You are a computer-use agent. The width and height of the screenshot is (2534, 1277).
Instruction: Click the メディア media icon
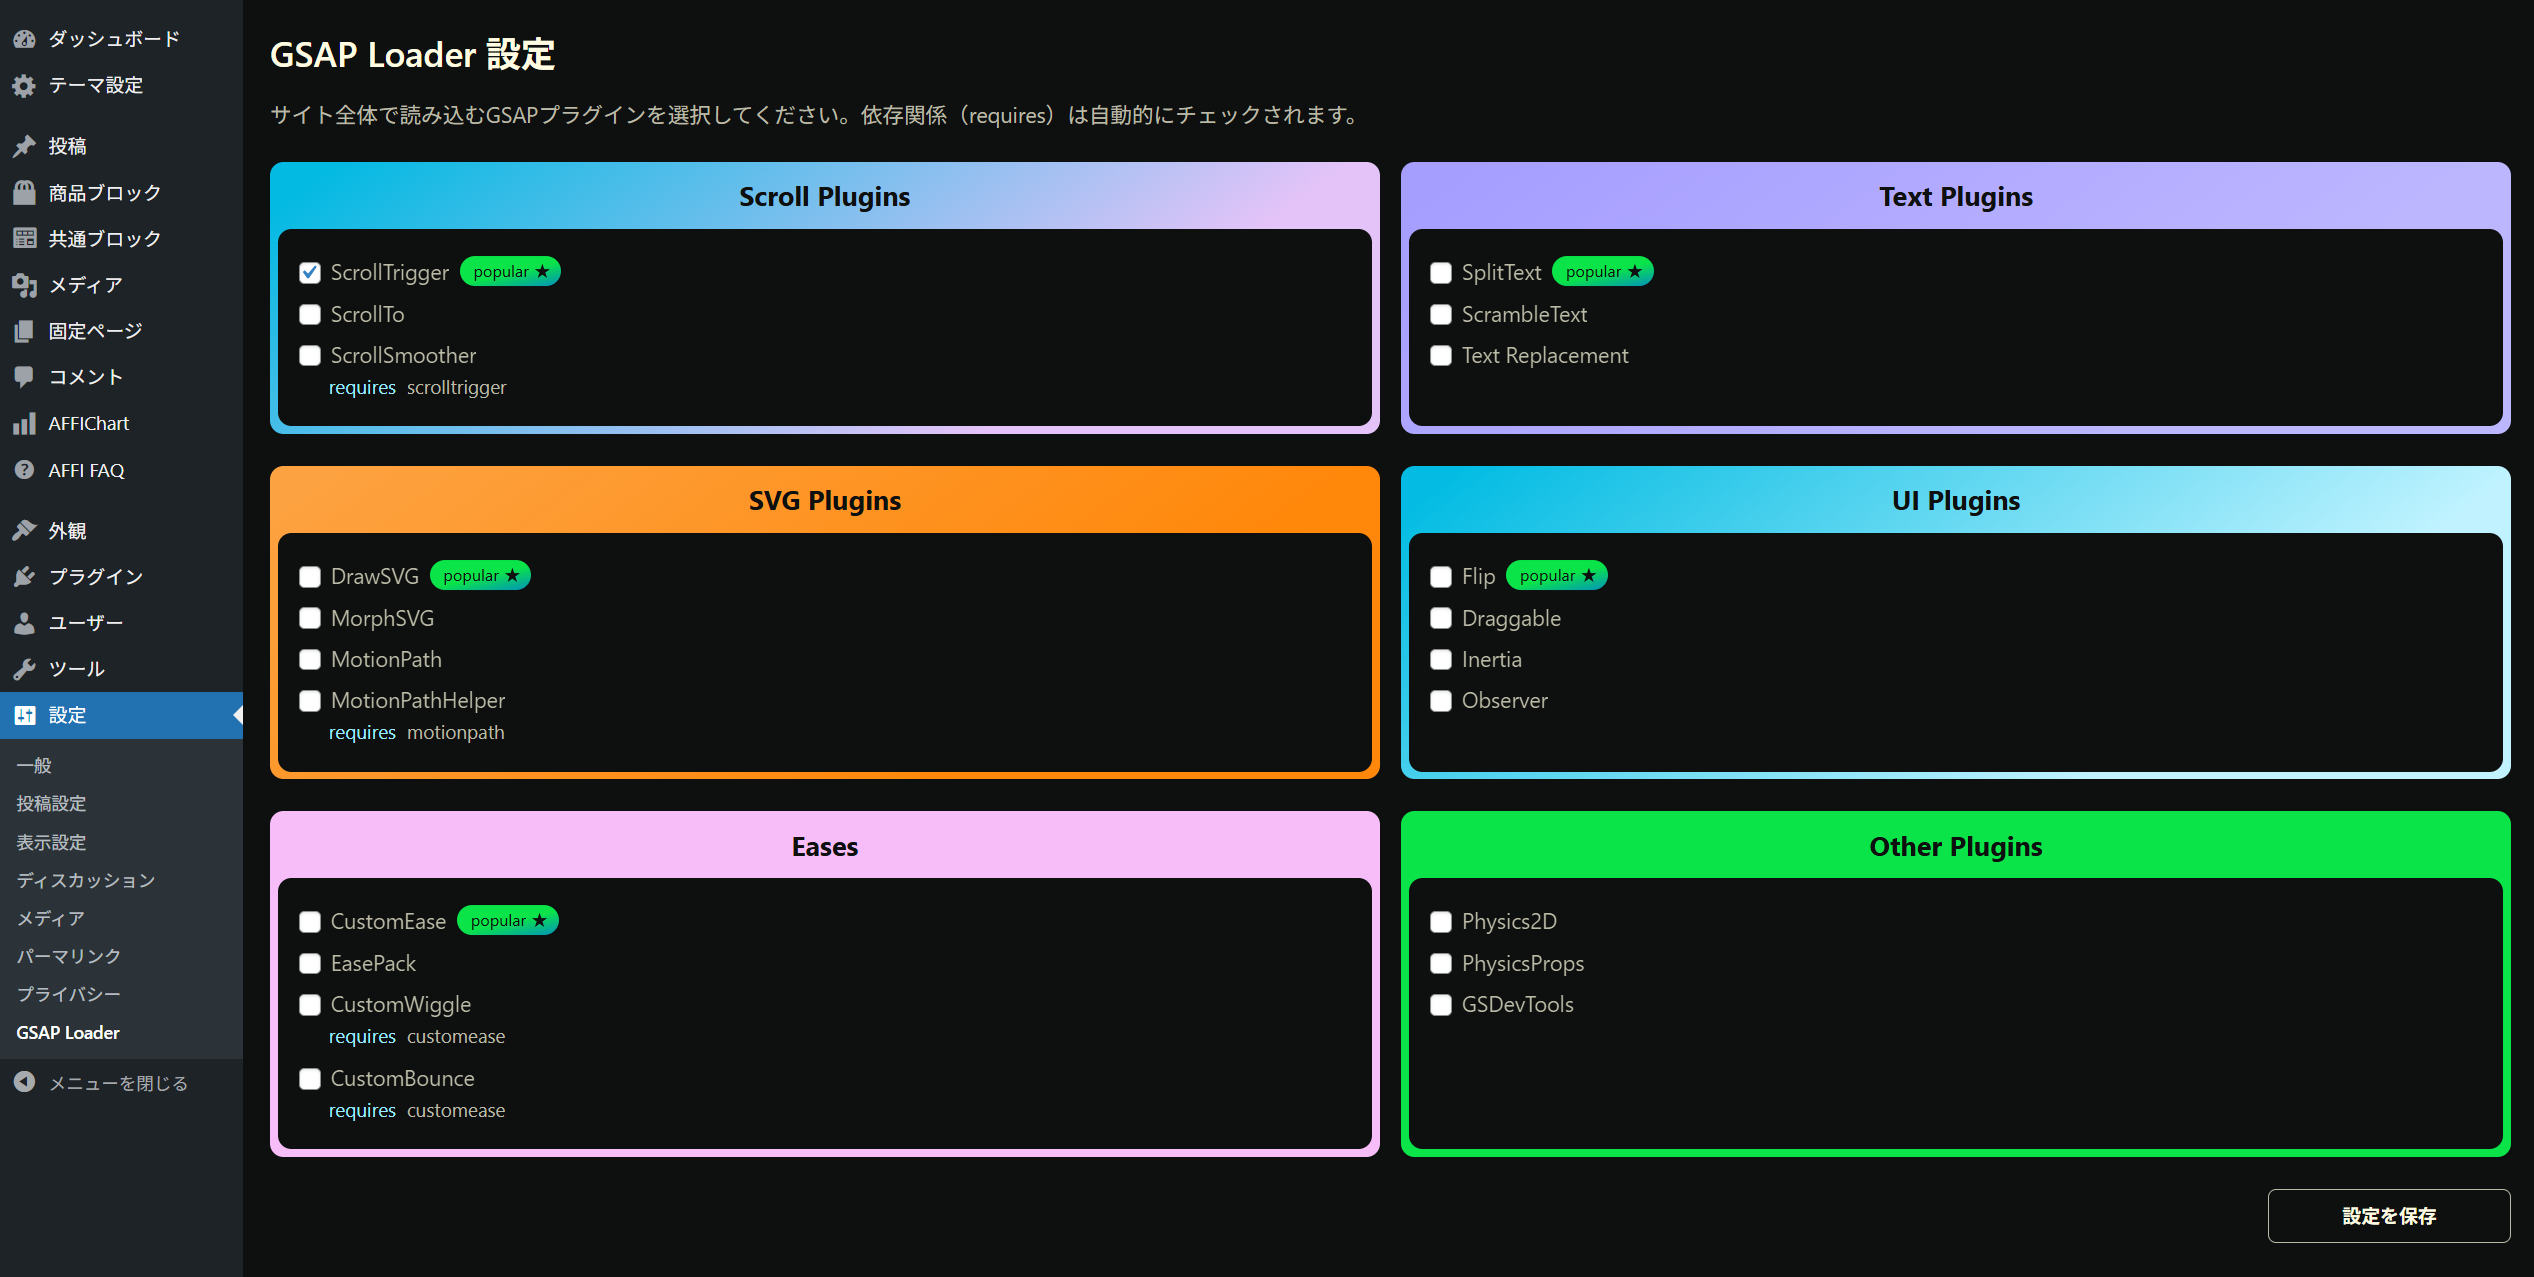tap(24, 285)
